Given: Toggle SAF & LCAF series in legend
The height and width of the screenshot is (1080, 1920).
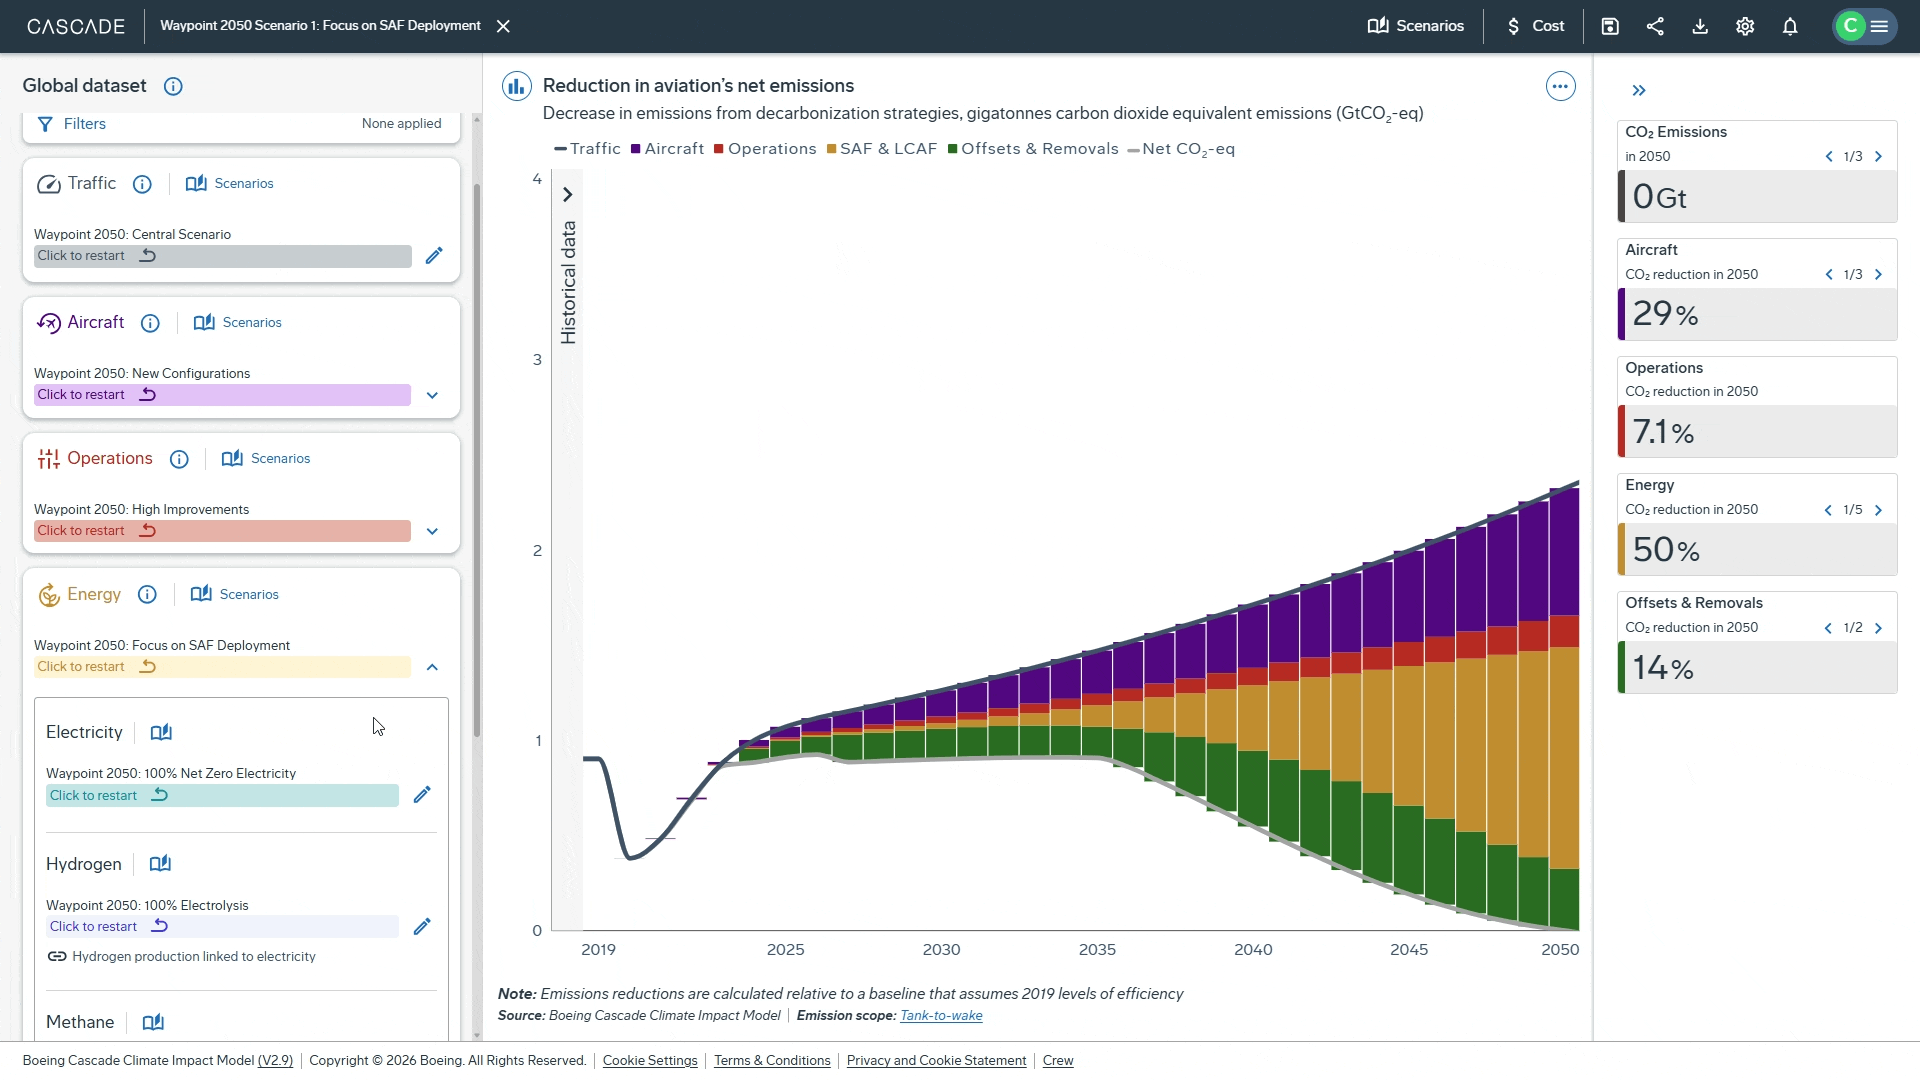Looking at the screenshot, I should pyautogui.click(x=882, y=149).
